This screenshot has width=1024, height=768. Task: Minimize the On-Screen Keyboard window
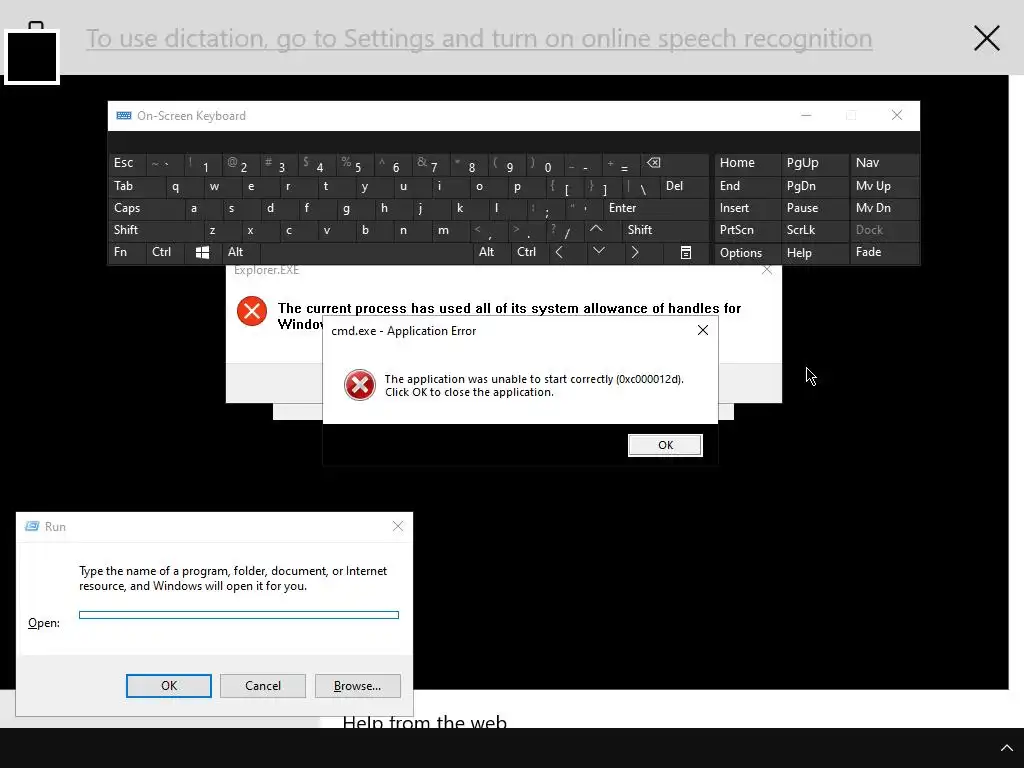[x=806, y=116]
